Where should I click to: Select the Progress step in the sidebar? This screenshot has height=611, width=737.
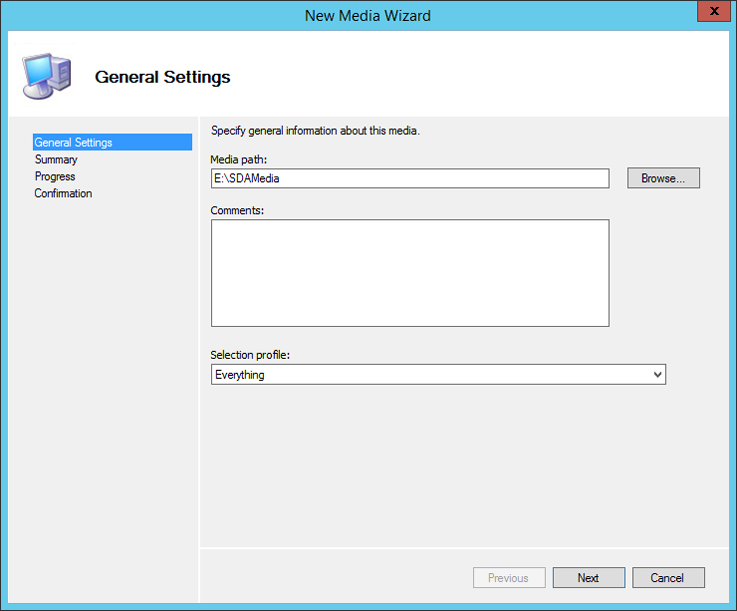[x=55, y=177]
